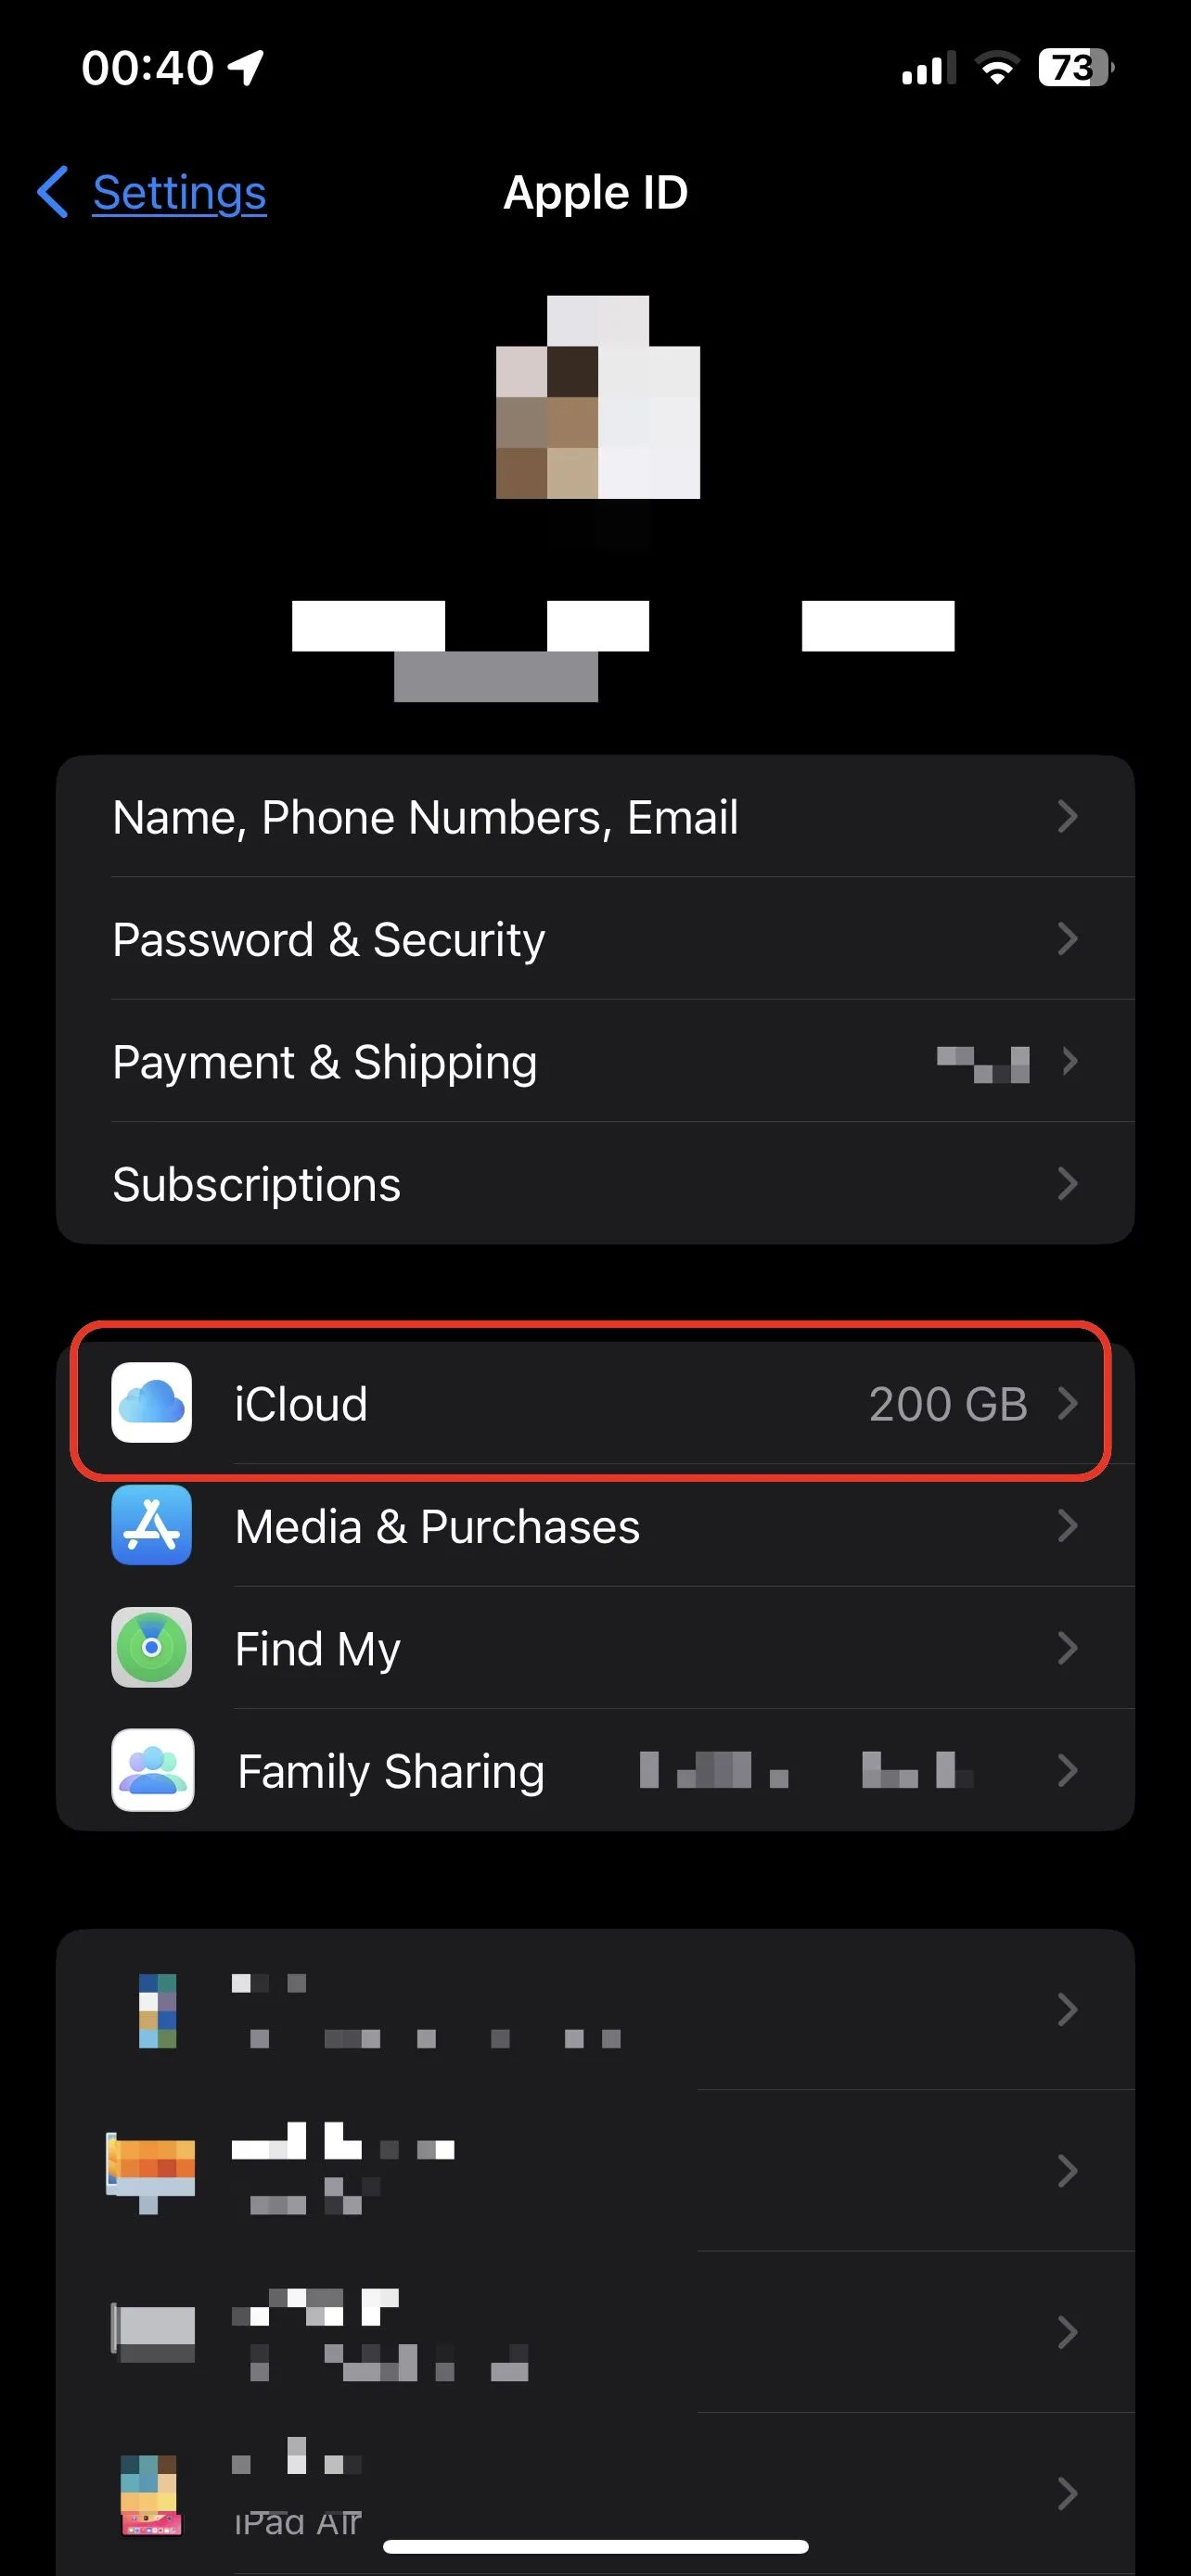Go back to Settings
Image resolution: width=1191 pixels, height=2576 pixels.
pos(179,192)
